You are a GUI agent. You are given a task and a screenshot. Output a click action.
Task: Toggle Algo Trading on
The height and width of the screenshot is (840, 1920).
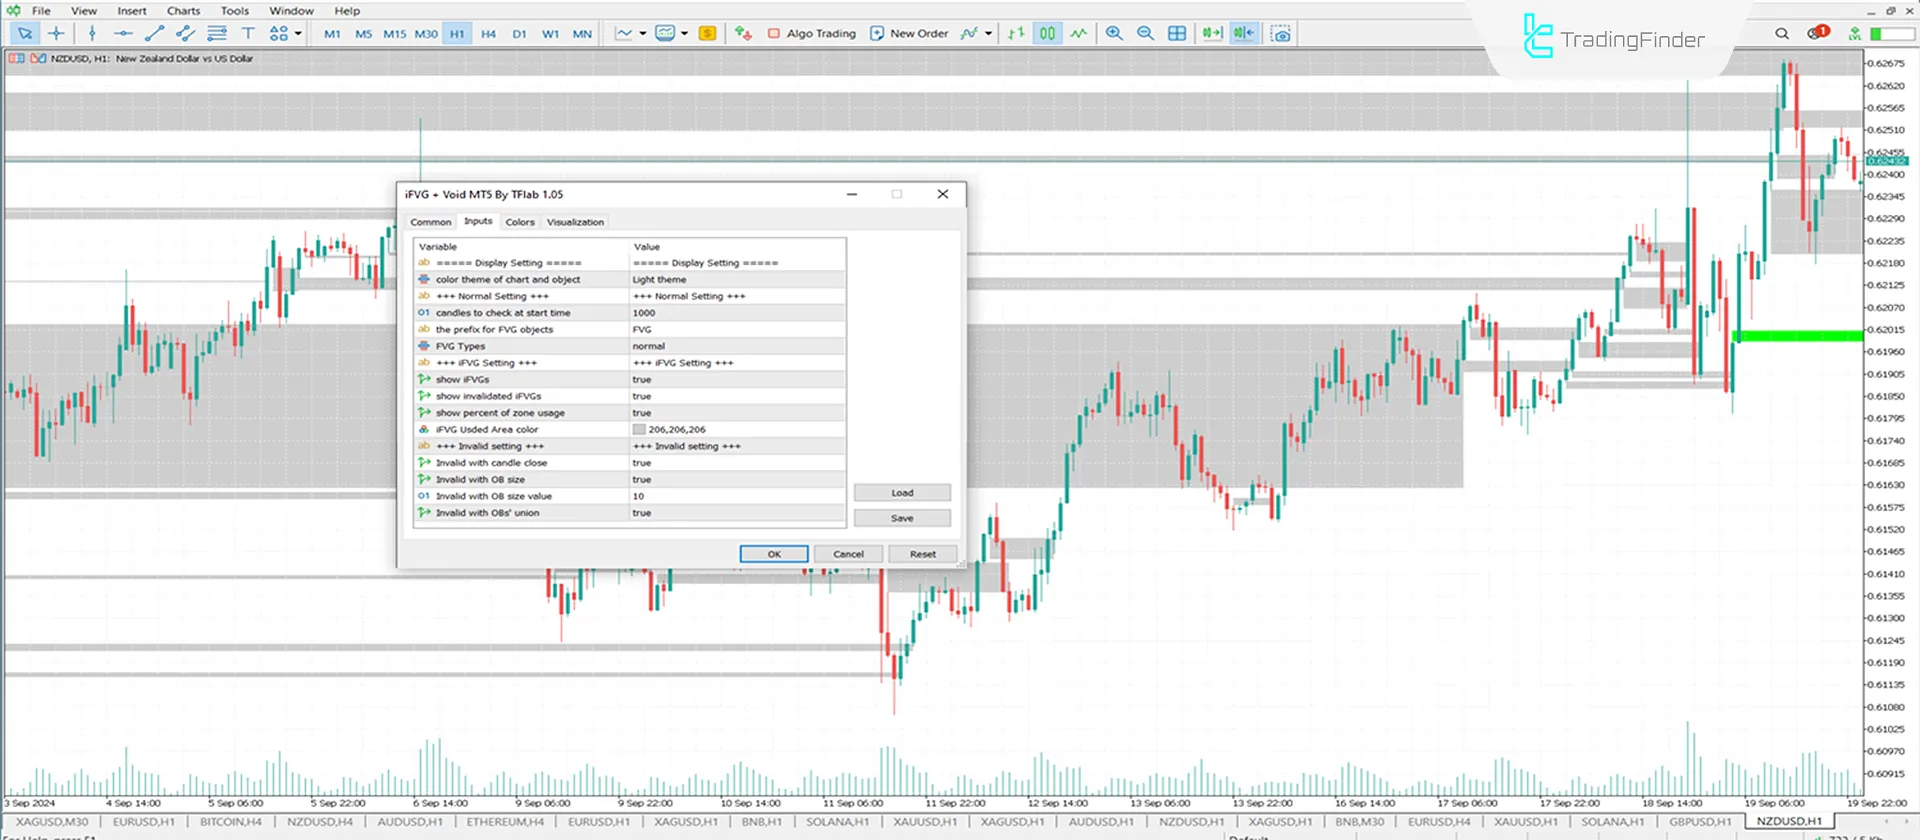pos(811,33)
